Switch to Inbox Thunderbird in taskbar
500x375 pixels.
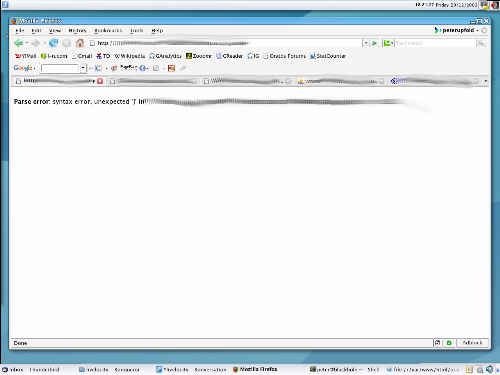[x=31, y=370]
